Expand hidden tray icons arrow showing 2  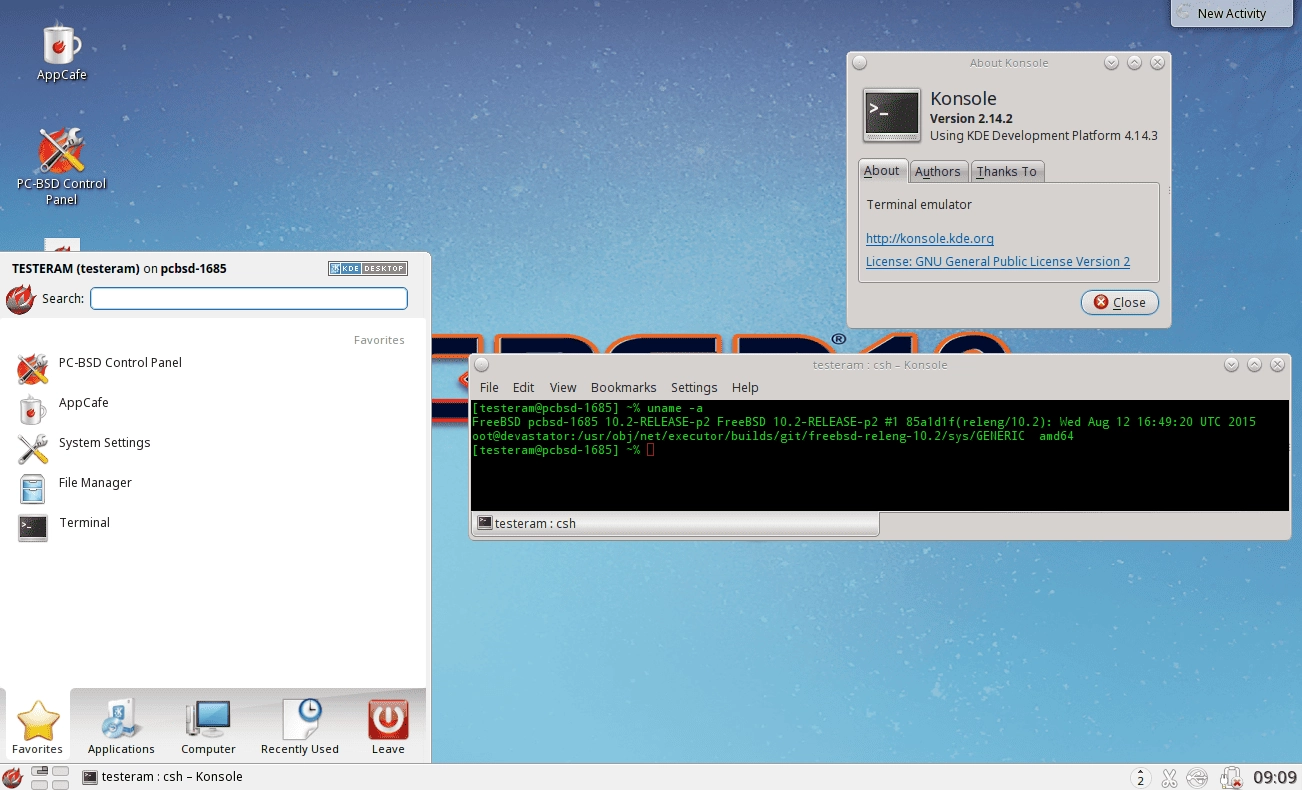coord(1140,777)
